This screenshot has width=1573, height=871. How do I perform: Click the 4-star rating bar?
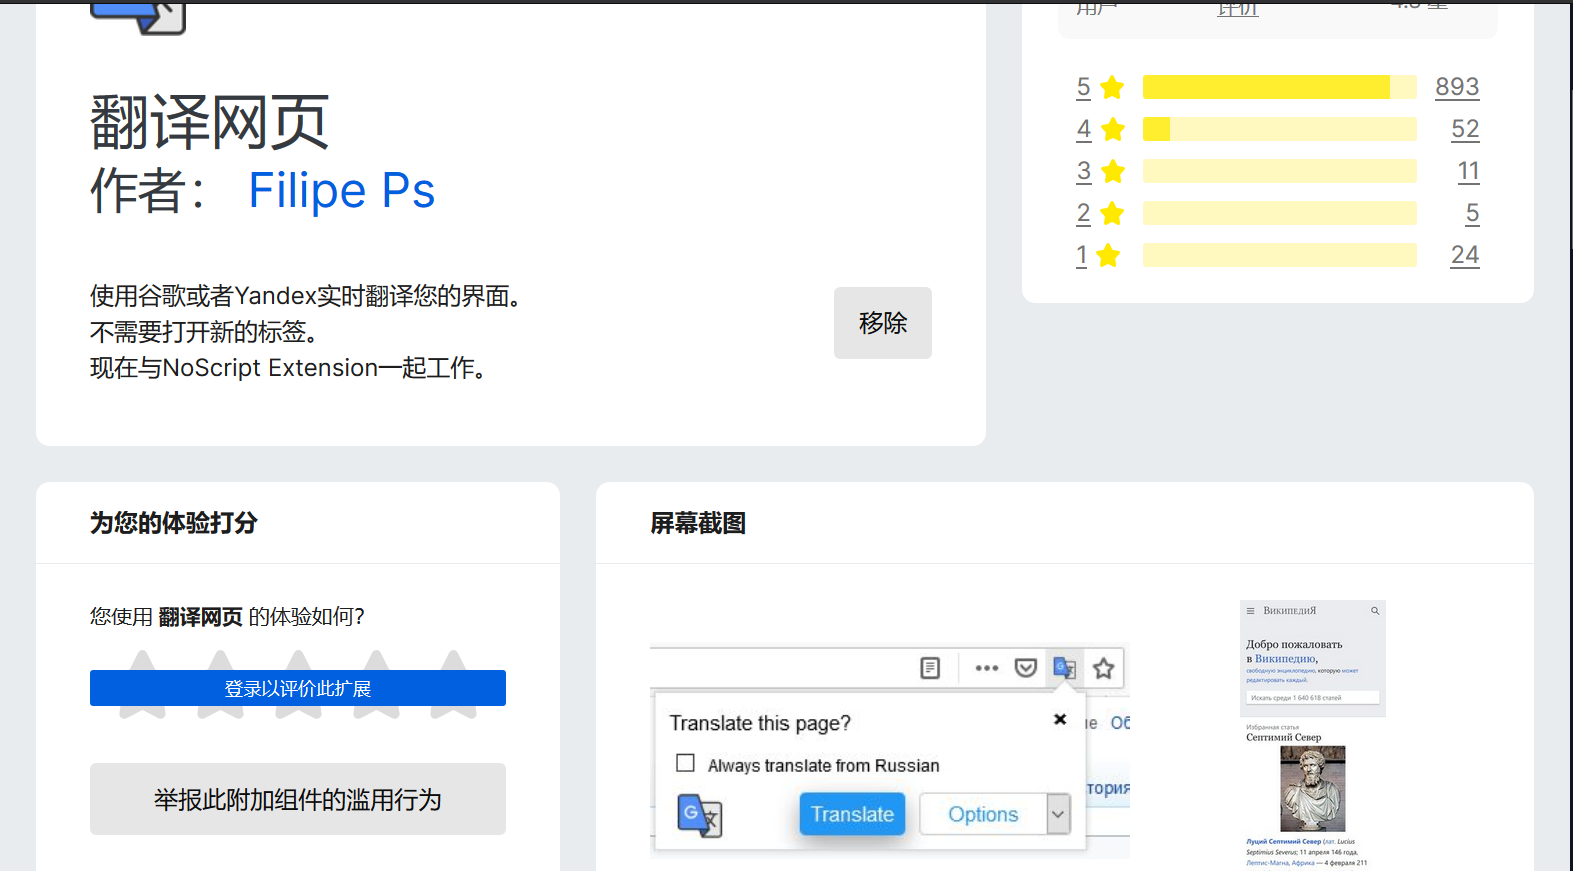pyautogui.click(x=1279, y=129)
